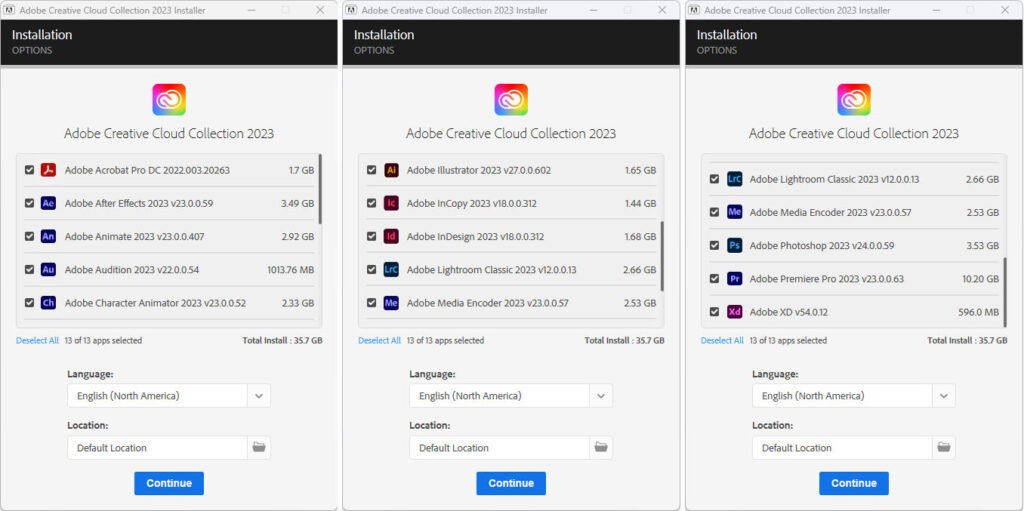The width and height of the screenshot is (1024, 511).
Task: Click title bar app icon of middle installer
Action: [351, 10]
